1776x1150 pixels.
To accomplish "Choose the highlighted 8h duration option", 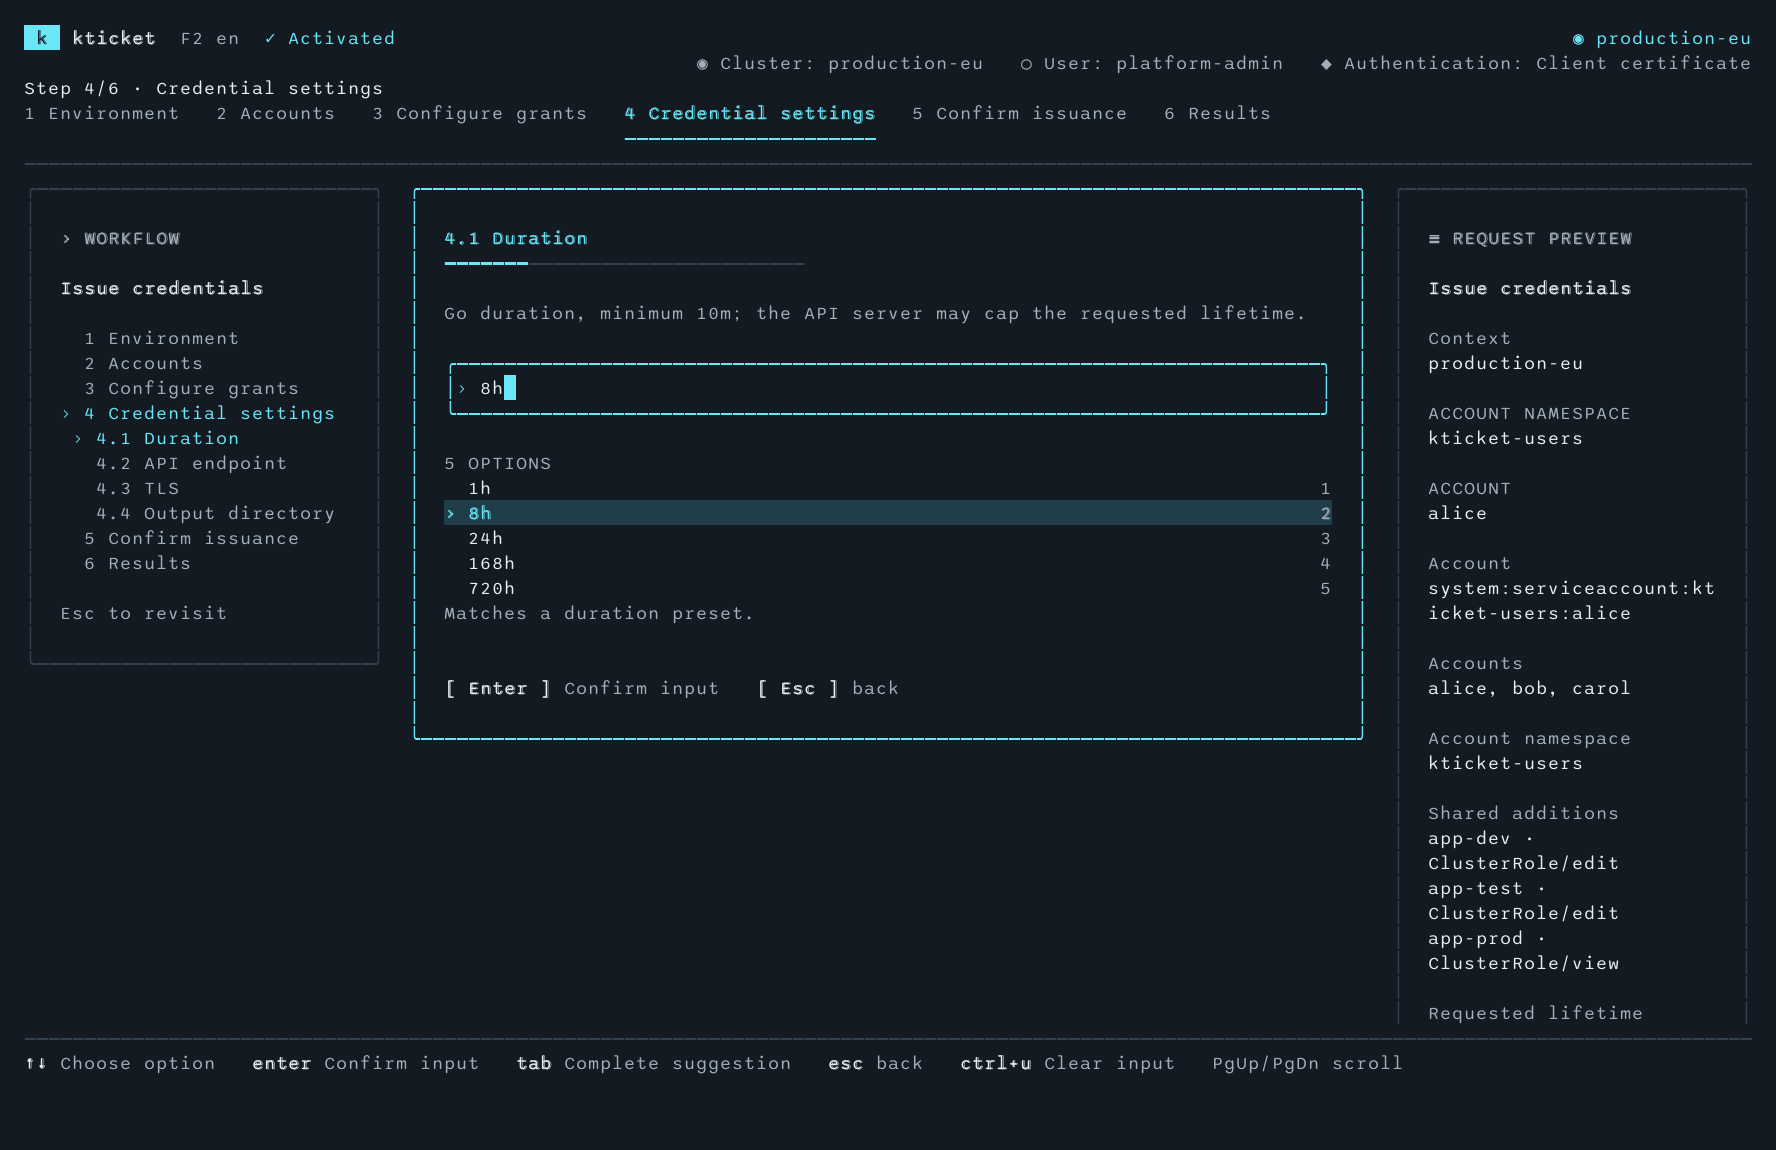I will 888,513.
